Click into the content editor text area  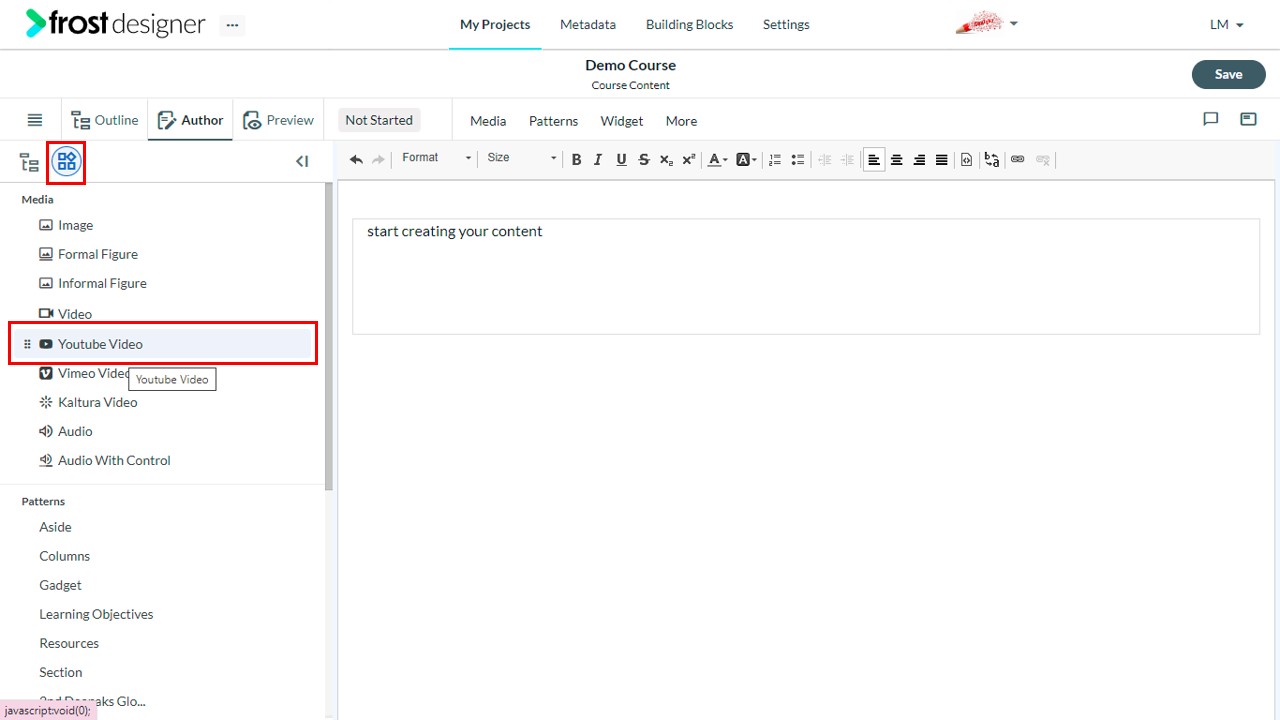(806, 276)
